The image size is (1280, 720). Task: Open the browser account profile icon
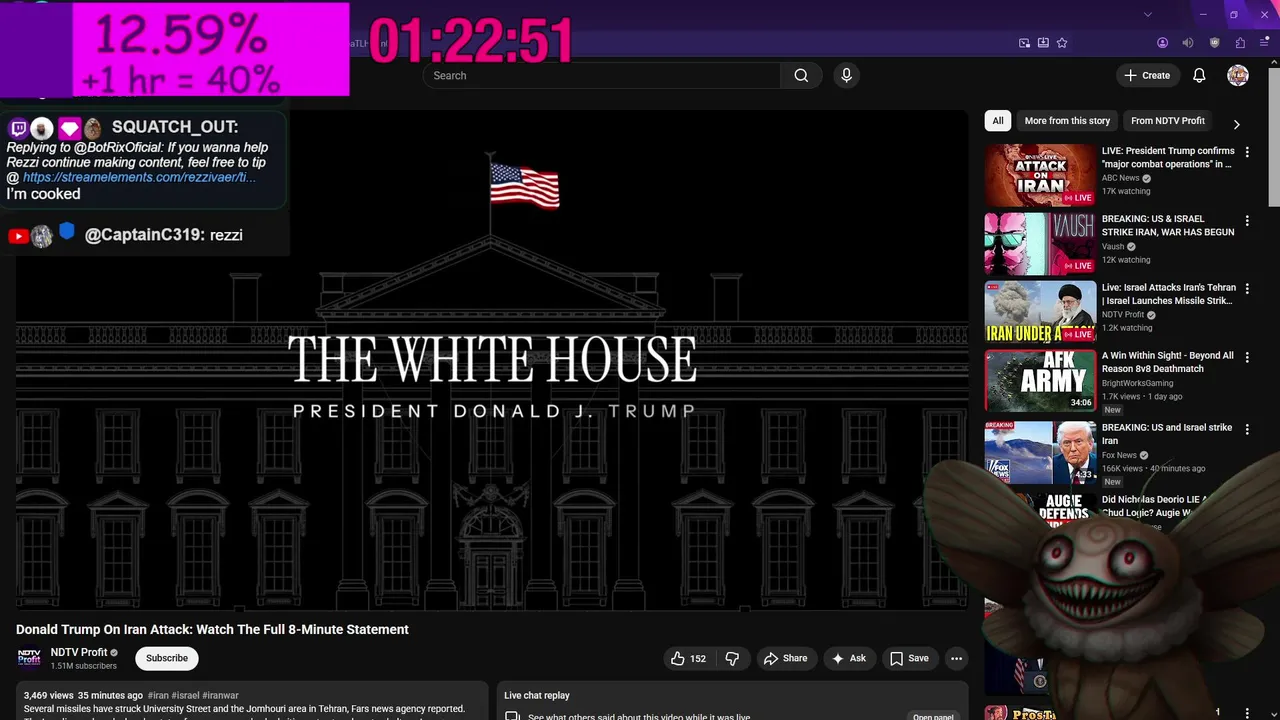coord(1162,43)
